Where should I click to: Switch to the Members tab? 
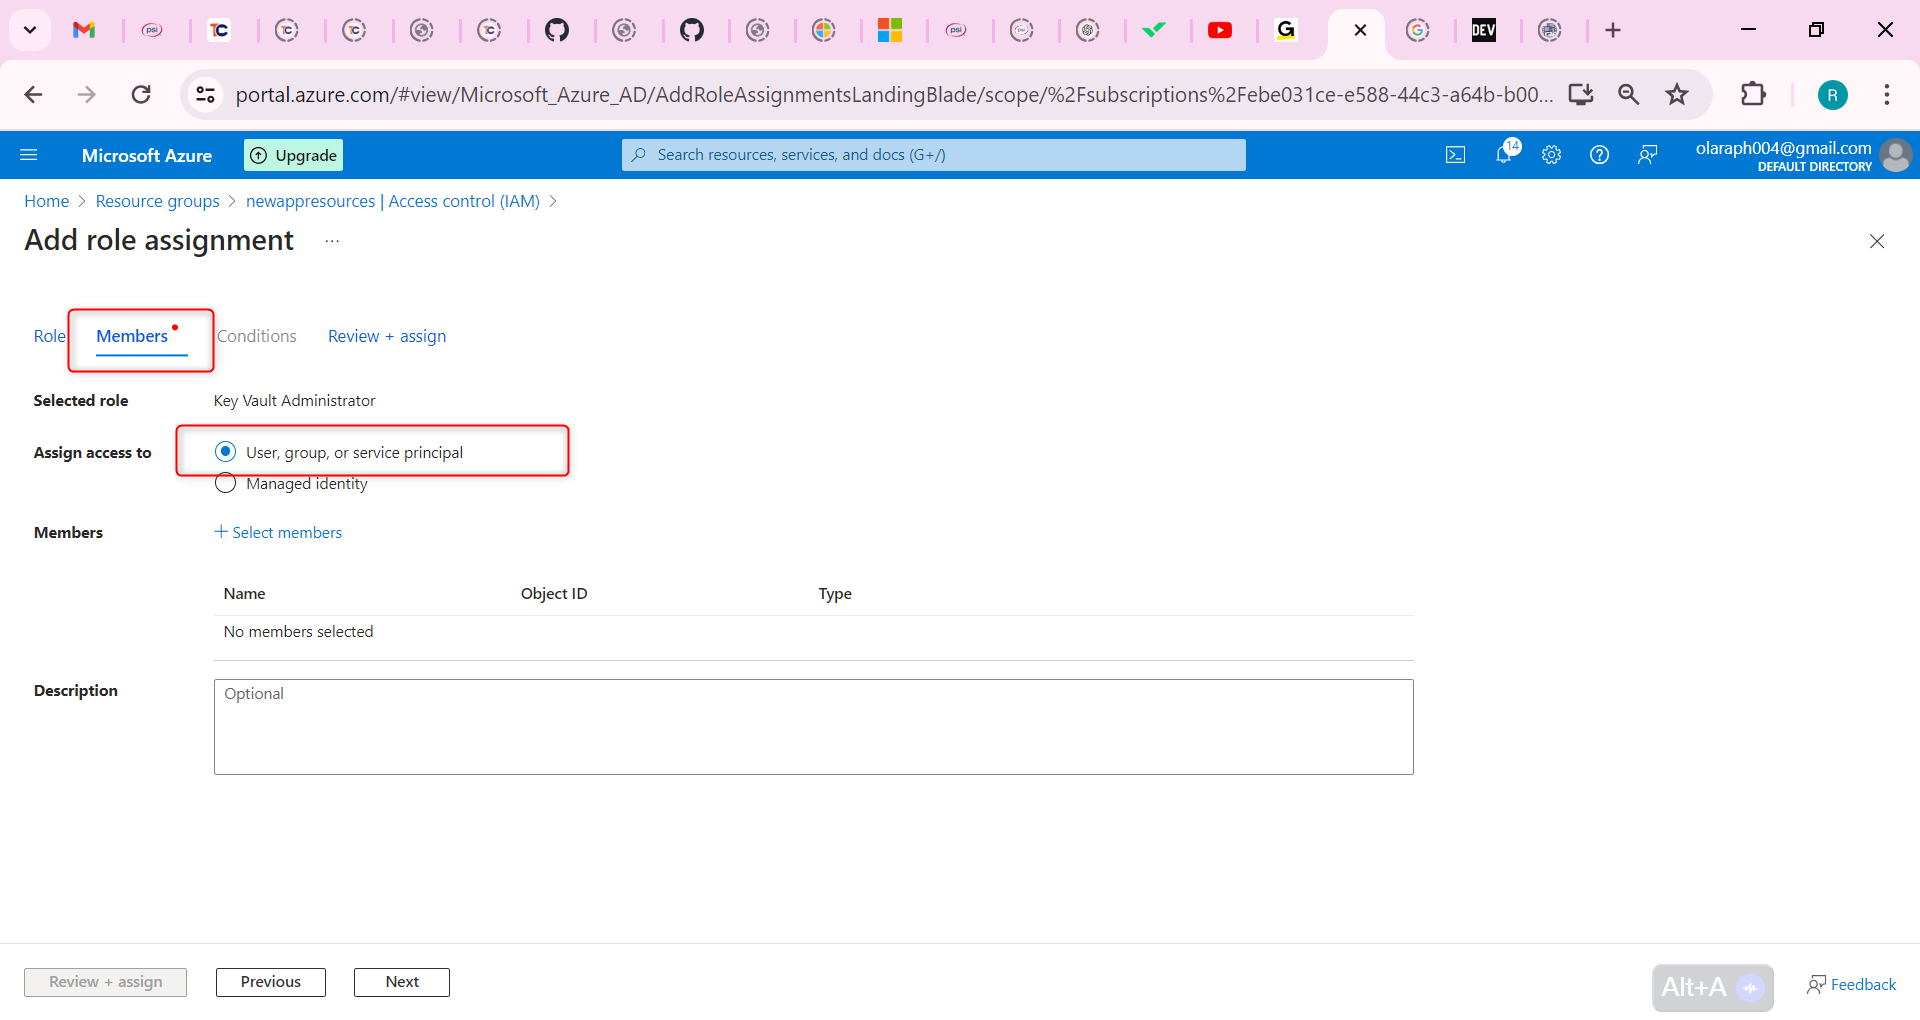tap(132, 336)
